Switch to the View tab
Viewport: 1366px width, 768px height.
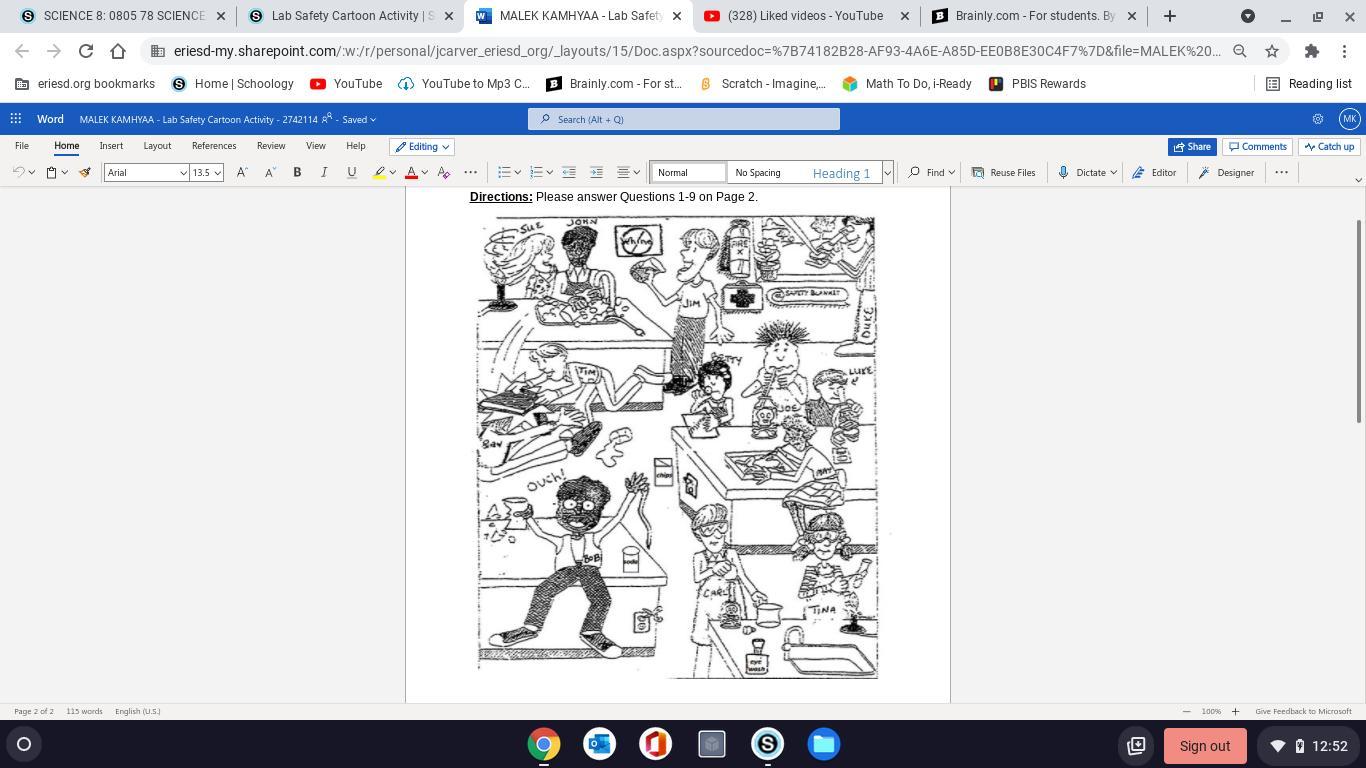[x=315, y=146]
